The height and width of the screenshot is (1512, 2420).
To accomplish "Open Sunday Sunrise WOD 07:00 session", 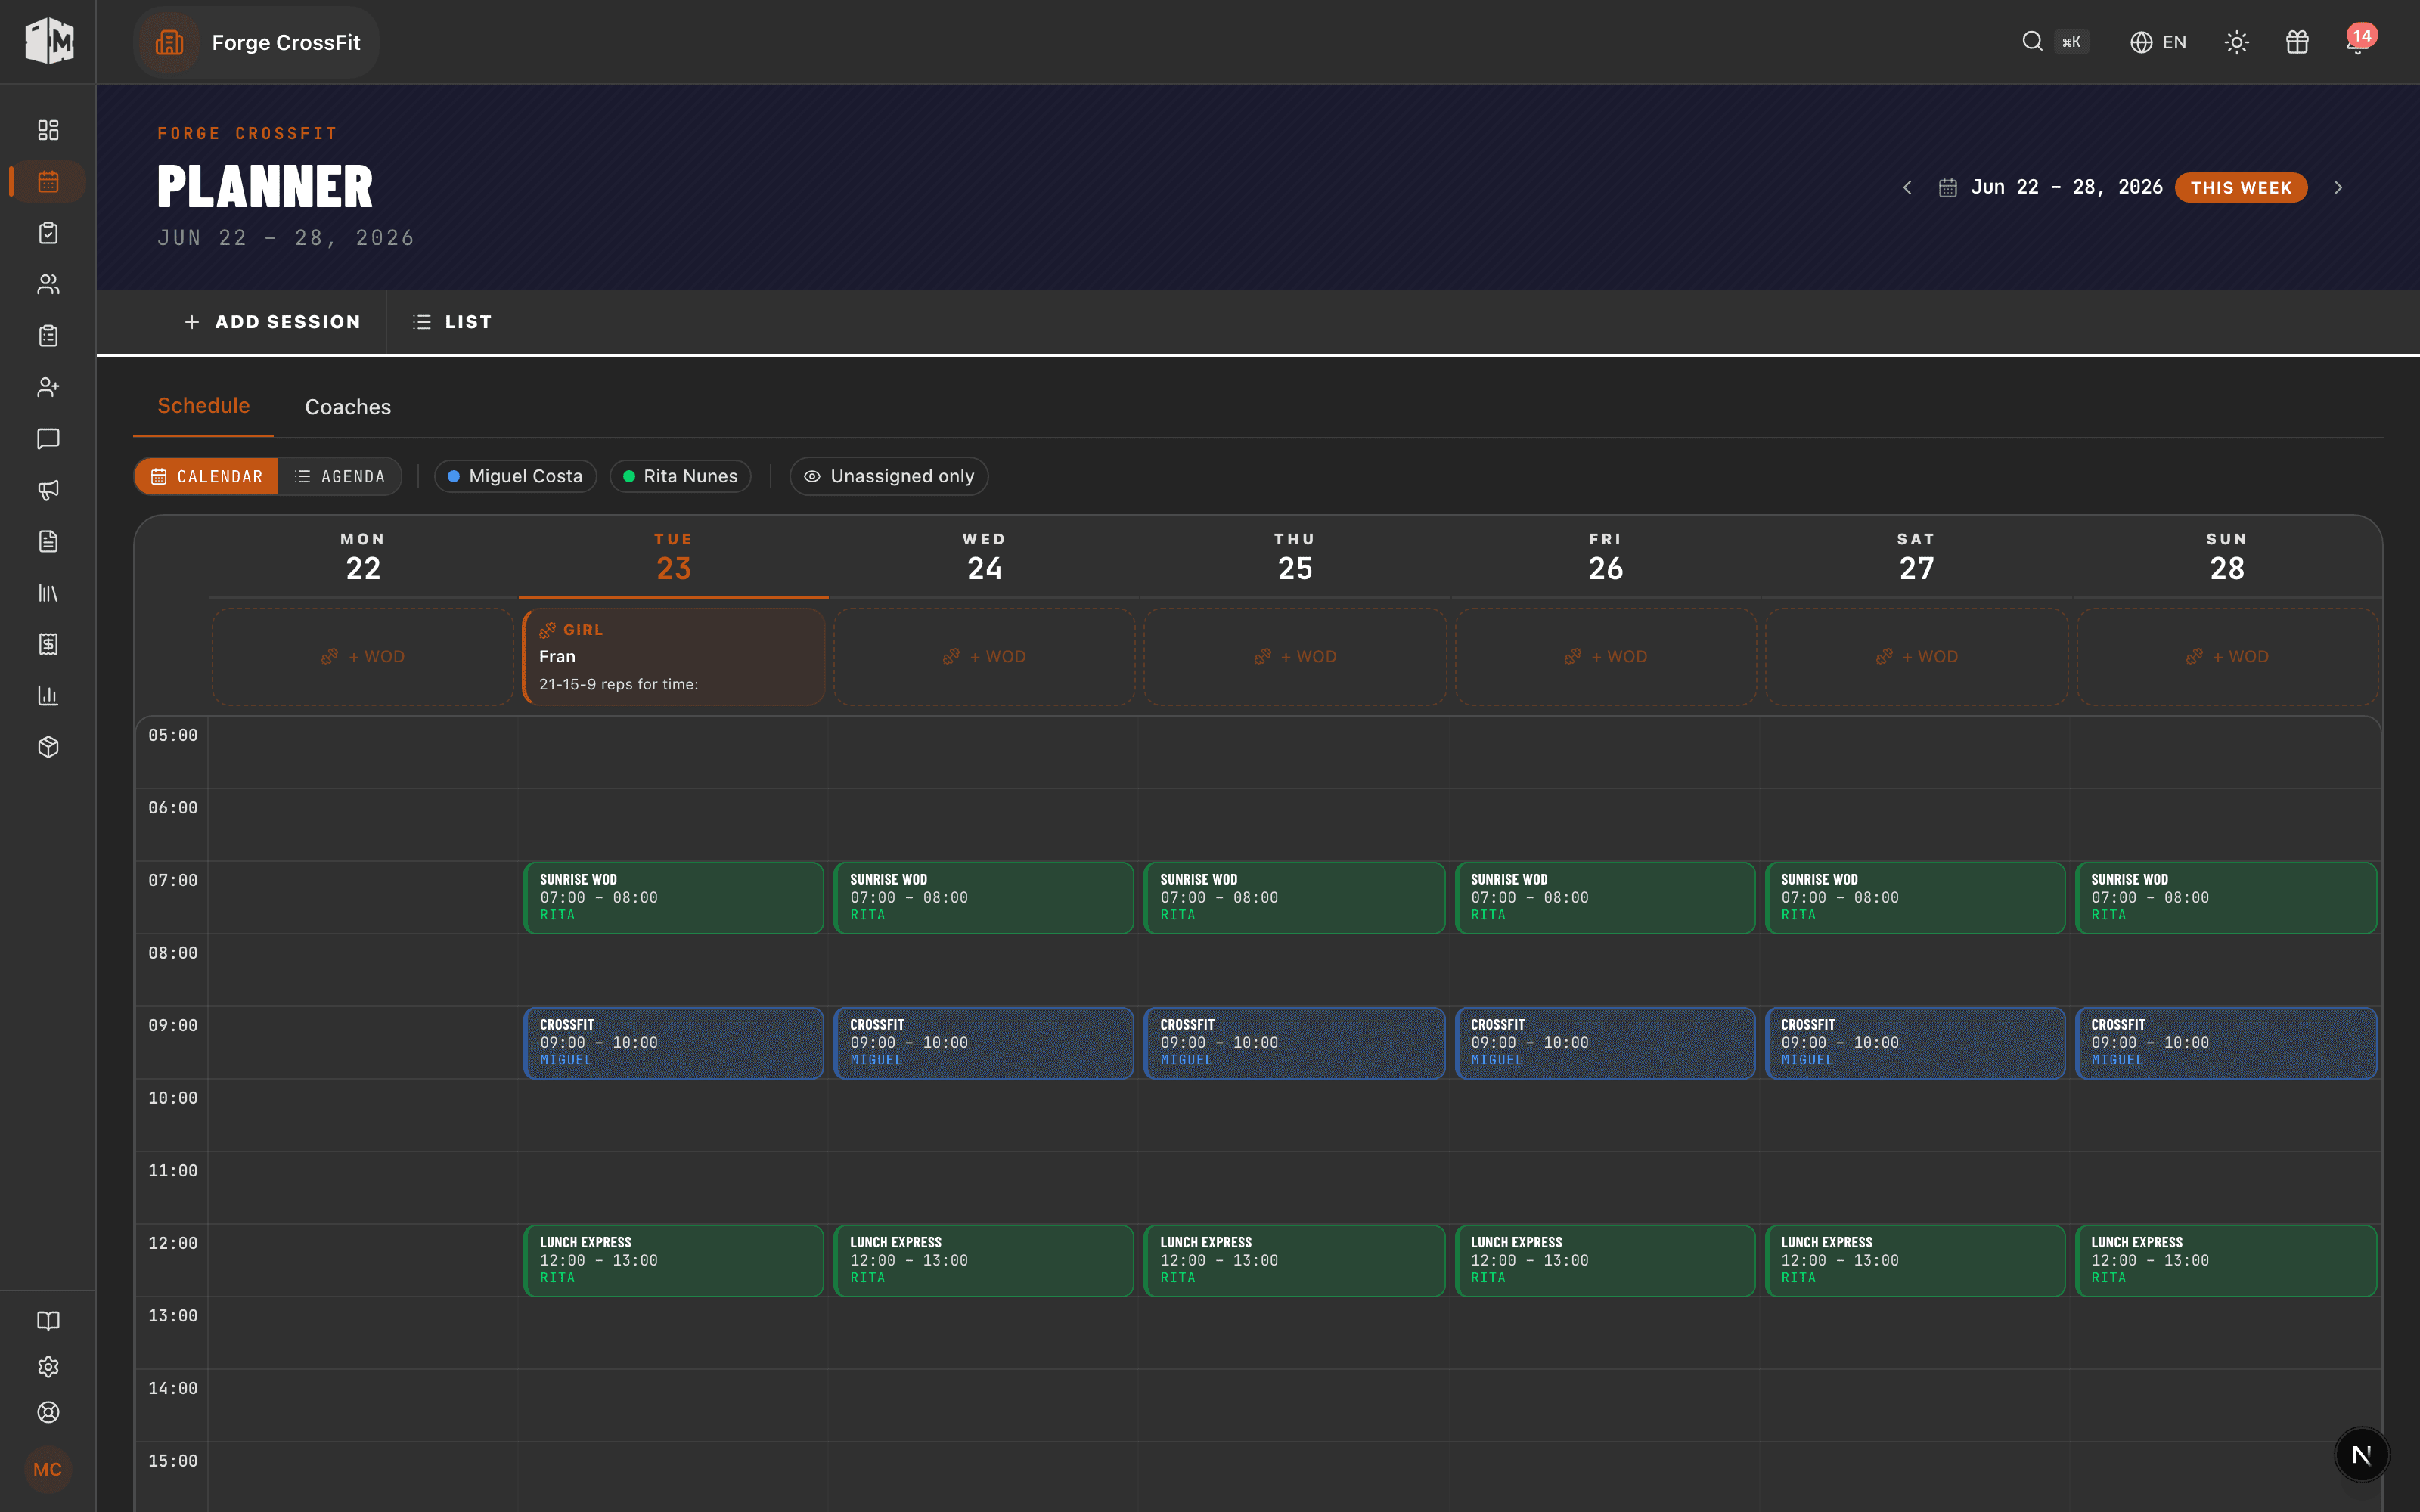I will tap(2227, 897).
